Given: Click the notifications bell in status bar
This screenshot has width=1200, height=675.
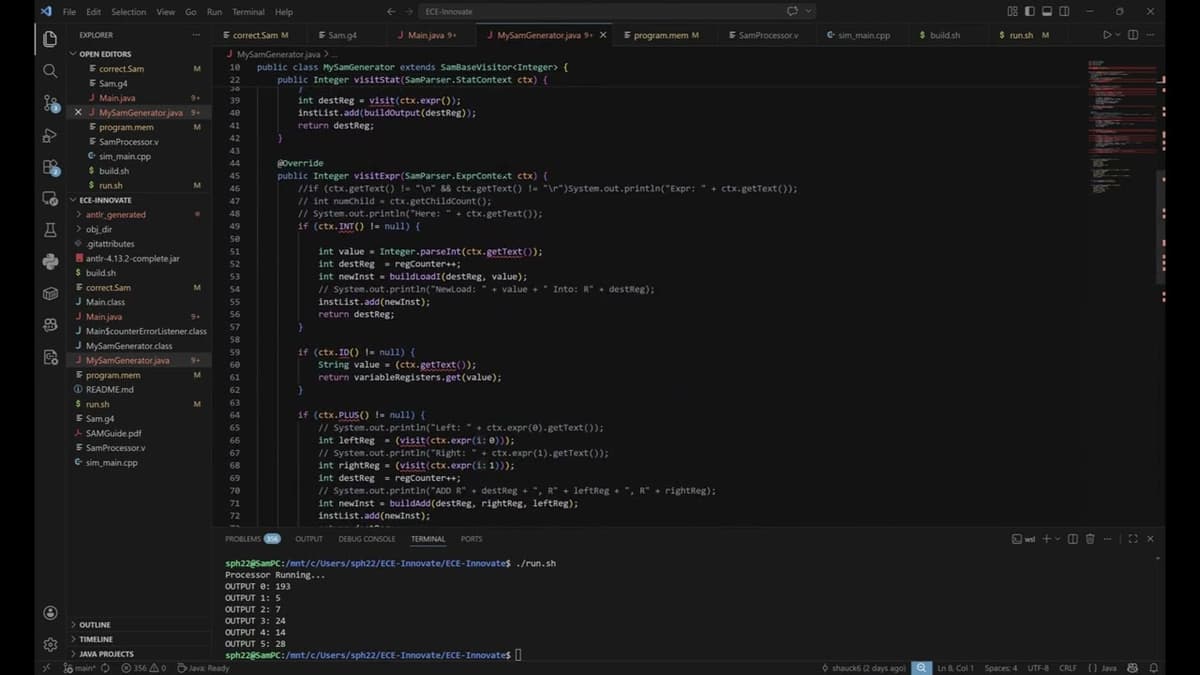Looking at the screenshot, I should pyautogui.click(x=1153, y=667).
